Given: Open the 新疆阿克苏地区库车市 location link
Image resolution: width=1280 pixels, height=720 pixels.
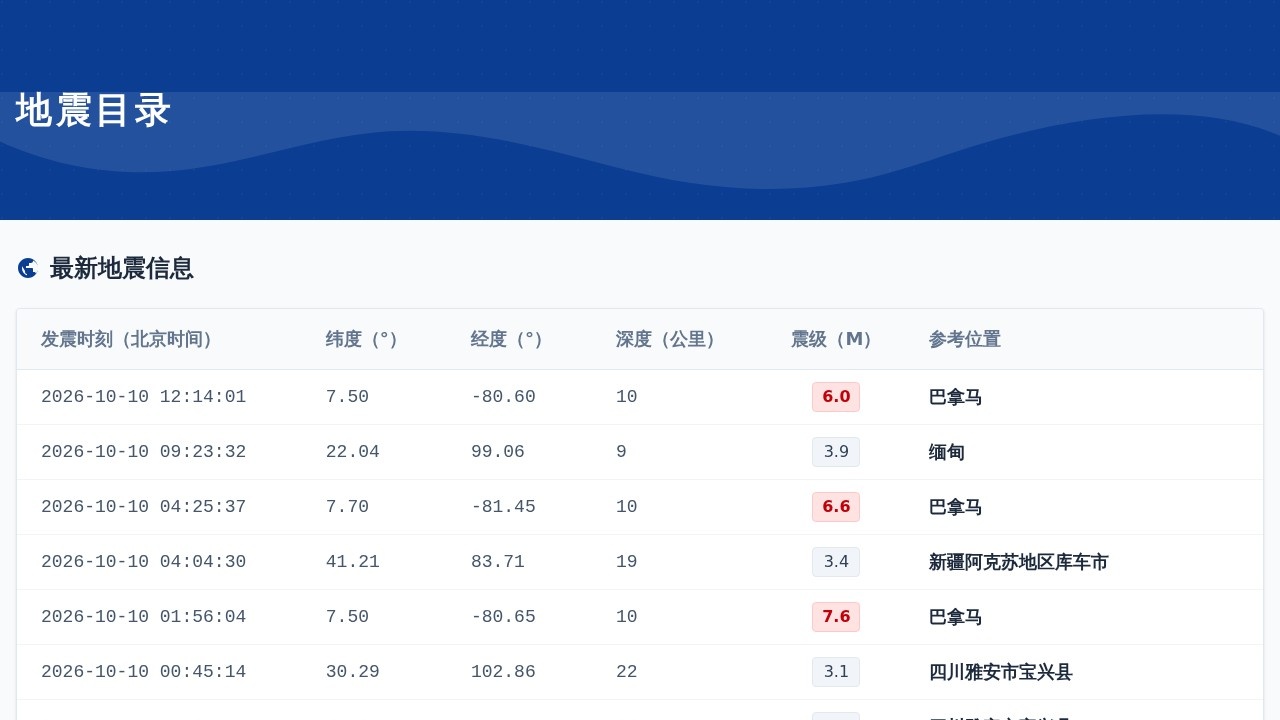Looking at the screenshot, I should tap(1019, 562).
